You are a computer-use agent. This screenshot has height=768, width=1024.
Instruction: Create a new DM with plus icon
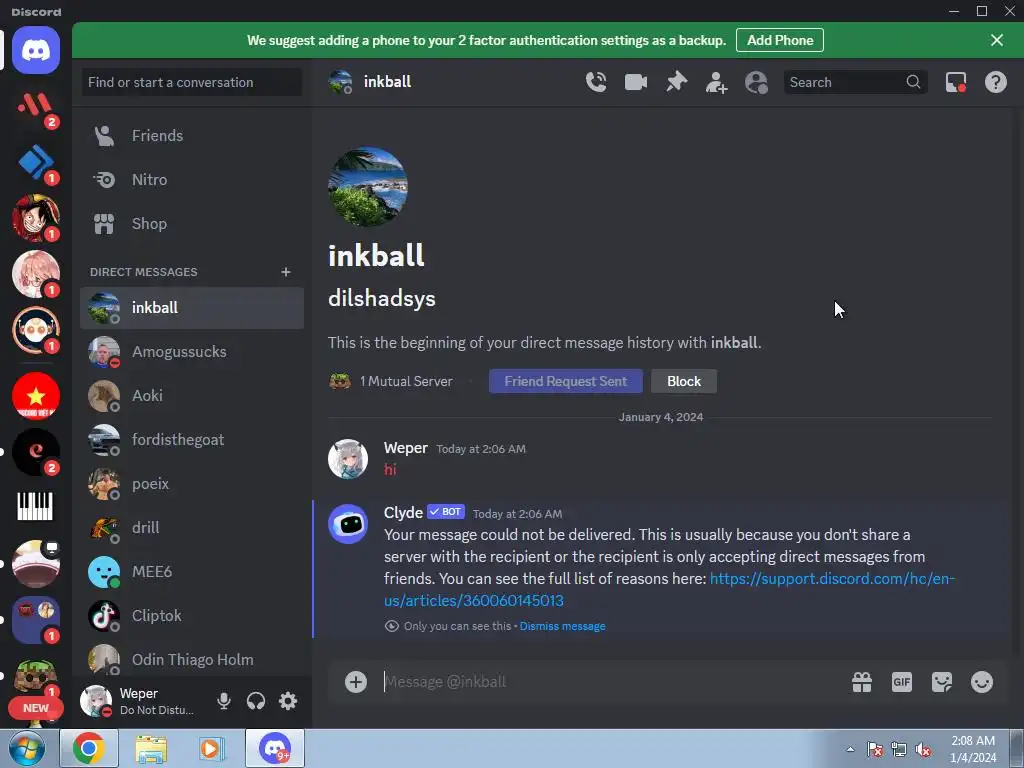(x=285, y=272)
